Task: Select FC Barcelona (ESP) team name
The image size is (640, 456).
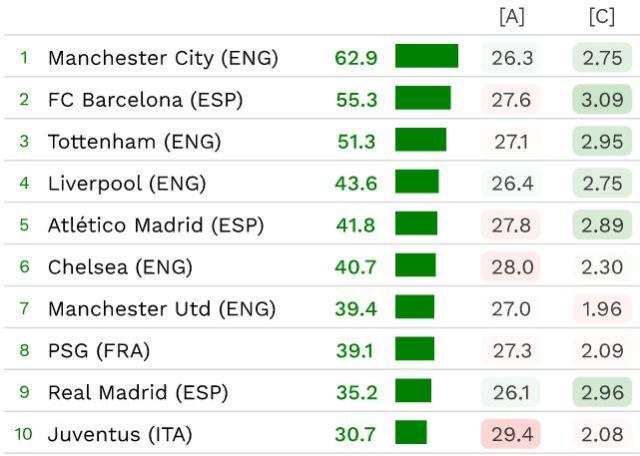Action: (145, 100)
